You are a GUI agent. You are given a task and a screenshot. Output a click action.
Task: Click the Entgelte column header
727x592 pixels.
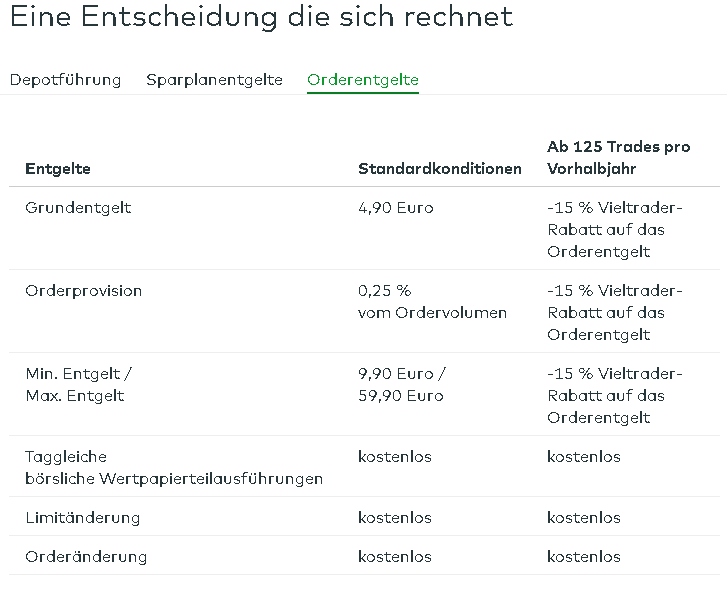point(58,168)
